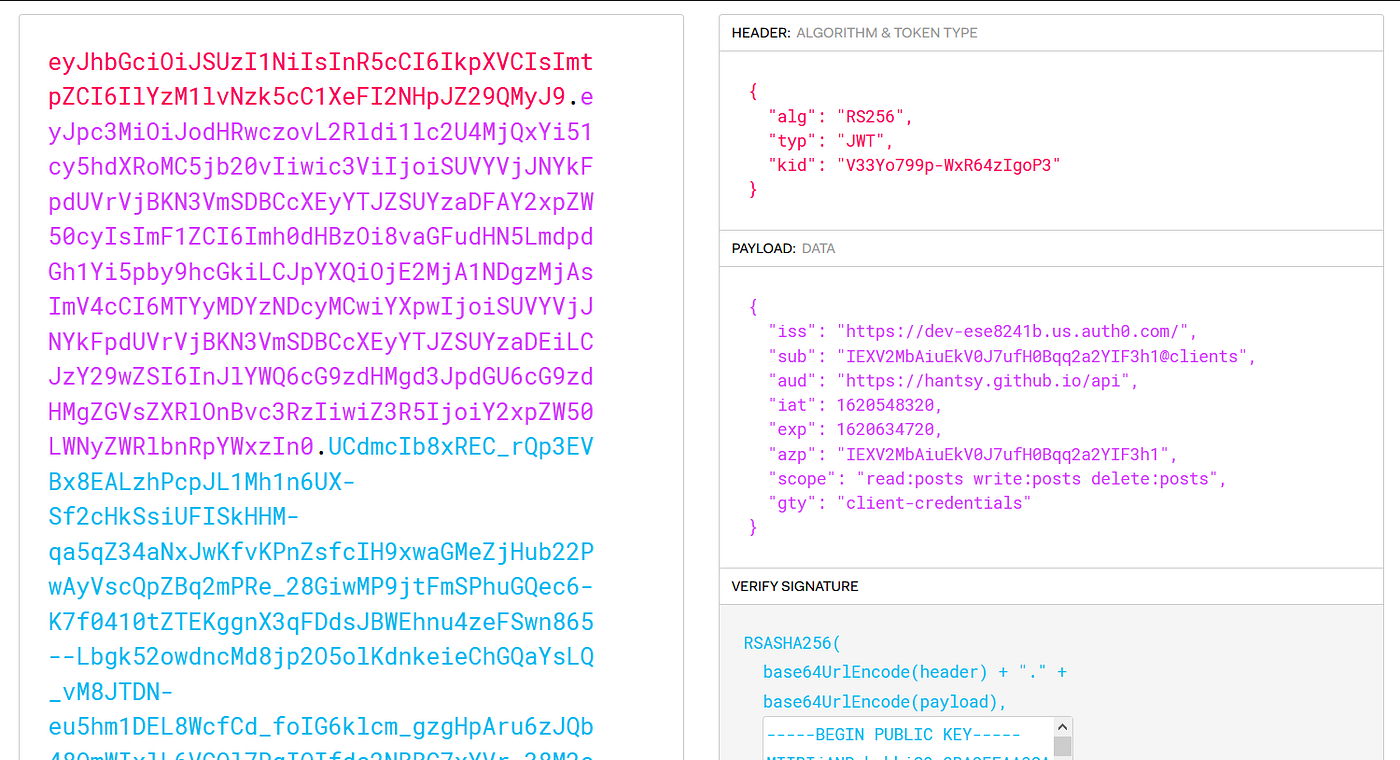The image size is (1400, 760).
Task: Click into the BEGIN PUBLIC KEY text box
Action: point(908,738)
